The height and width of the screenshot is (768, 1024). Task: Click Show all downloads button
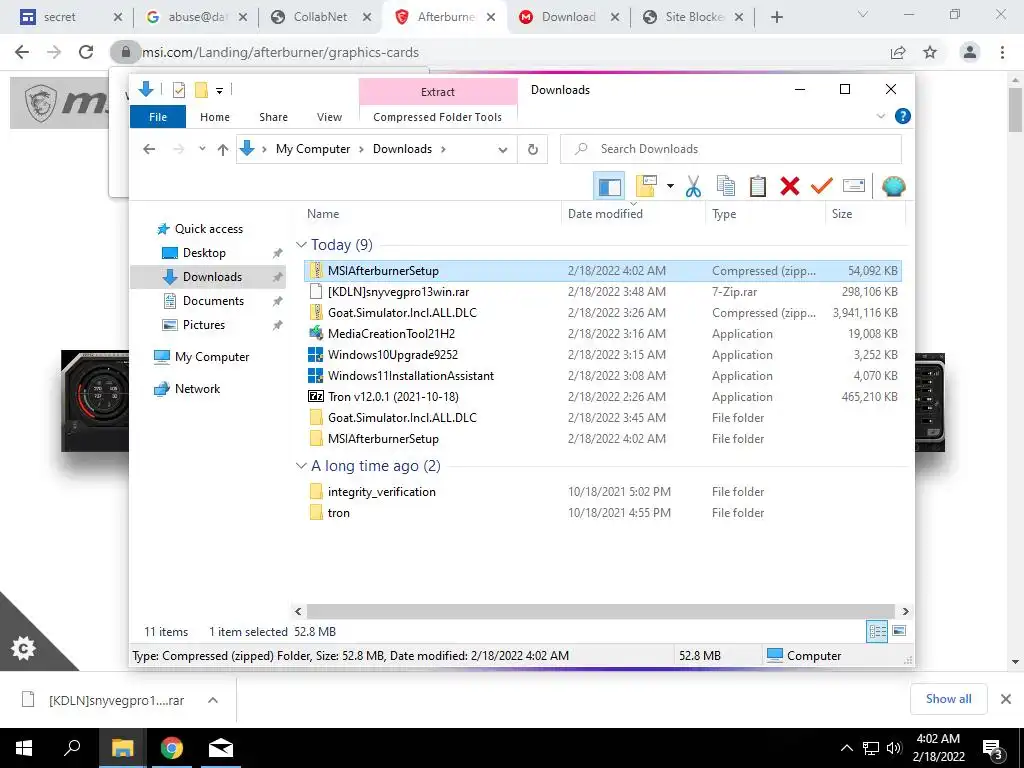click(948, 699)
